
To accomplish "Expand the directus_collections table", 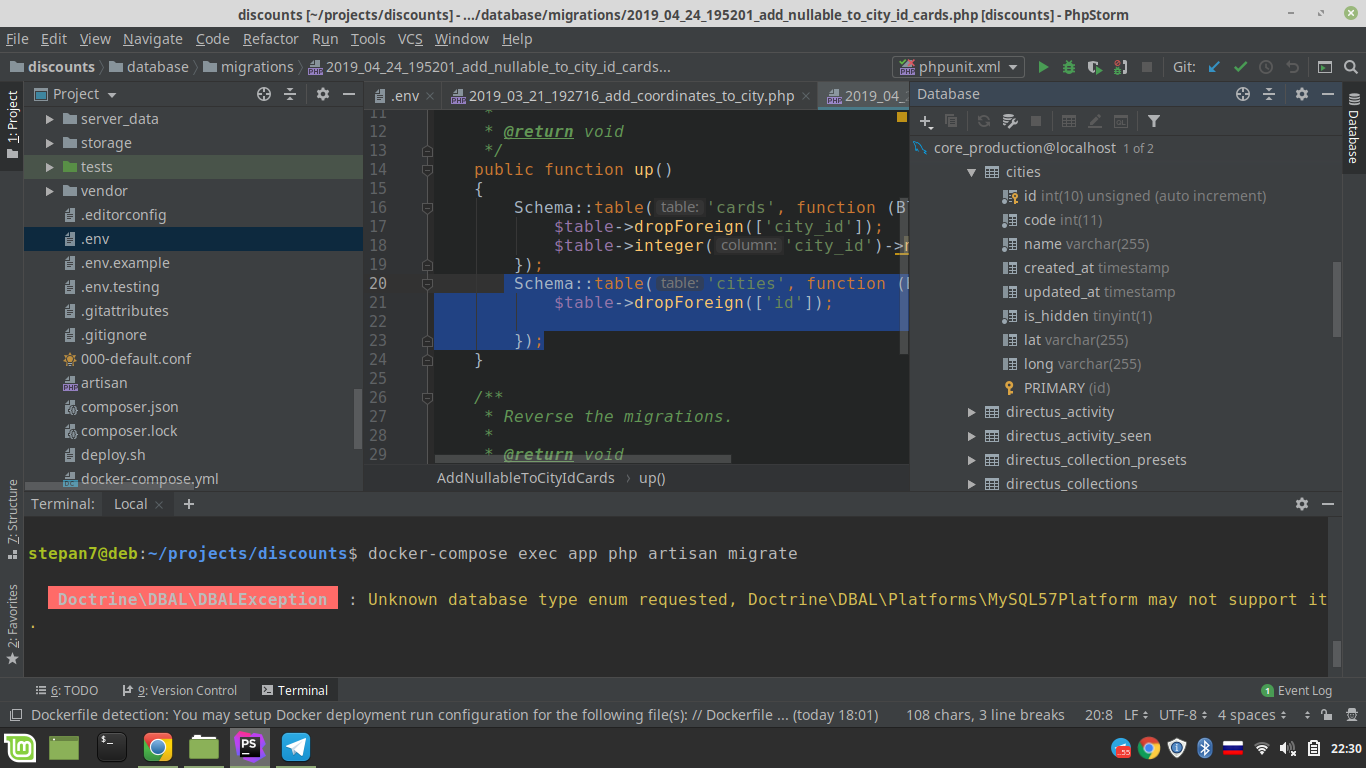I will point(971,484).
